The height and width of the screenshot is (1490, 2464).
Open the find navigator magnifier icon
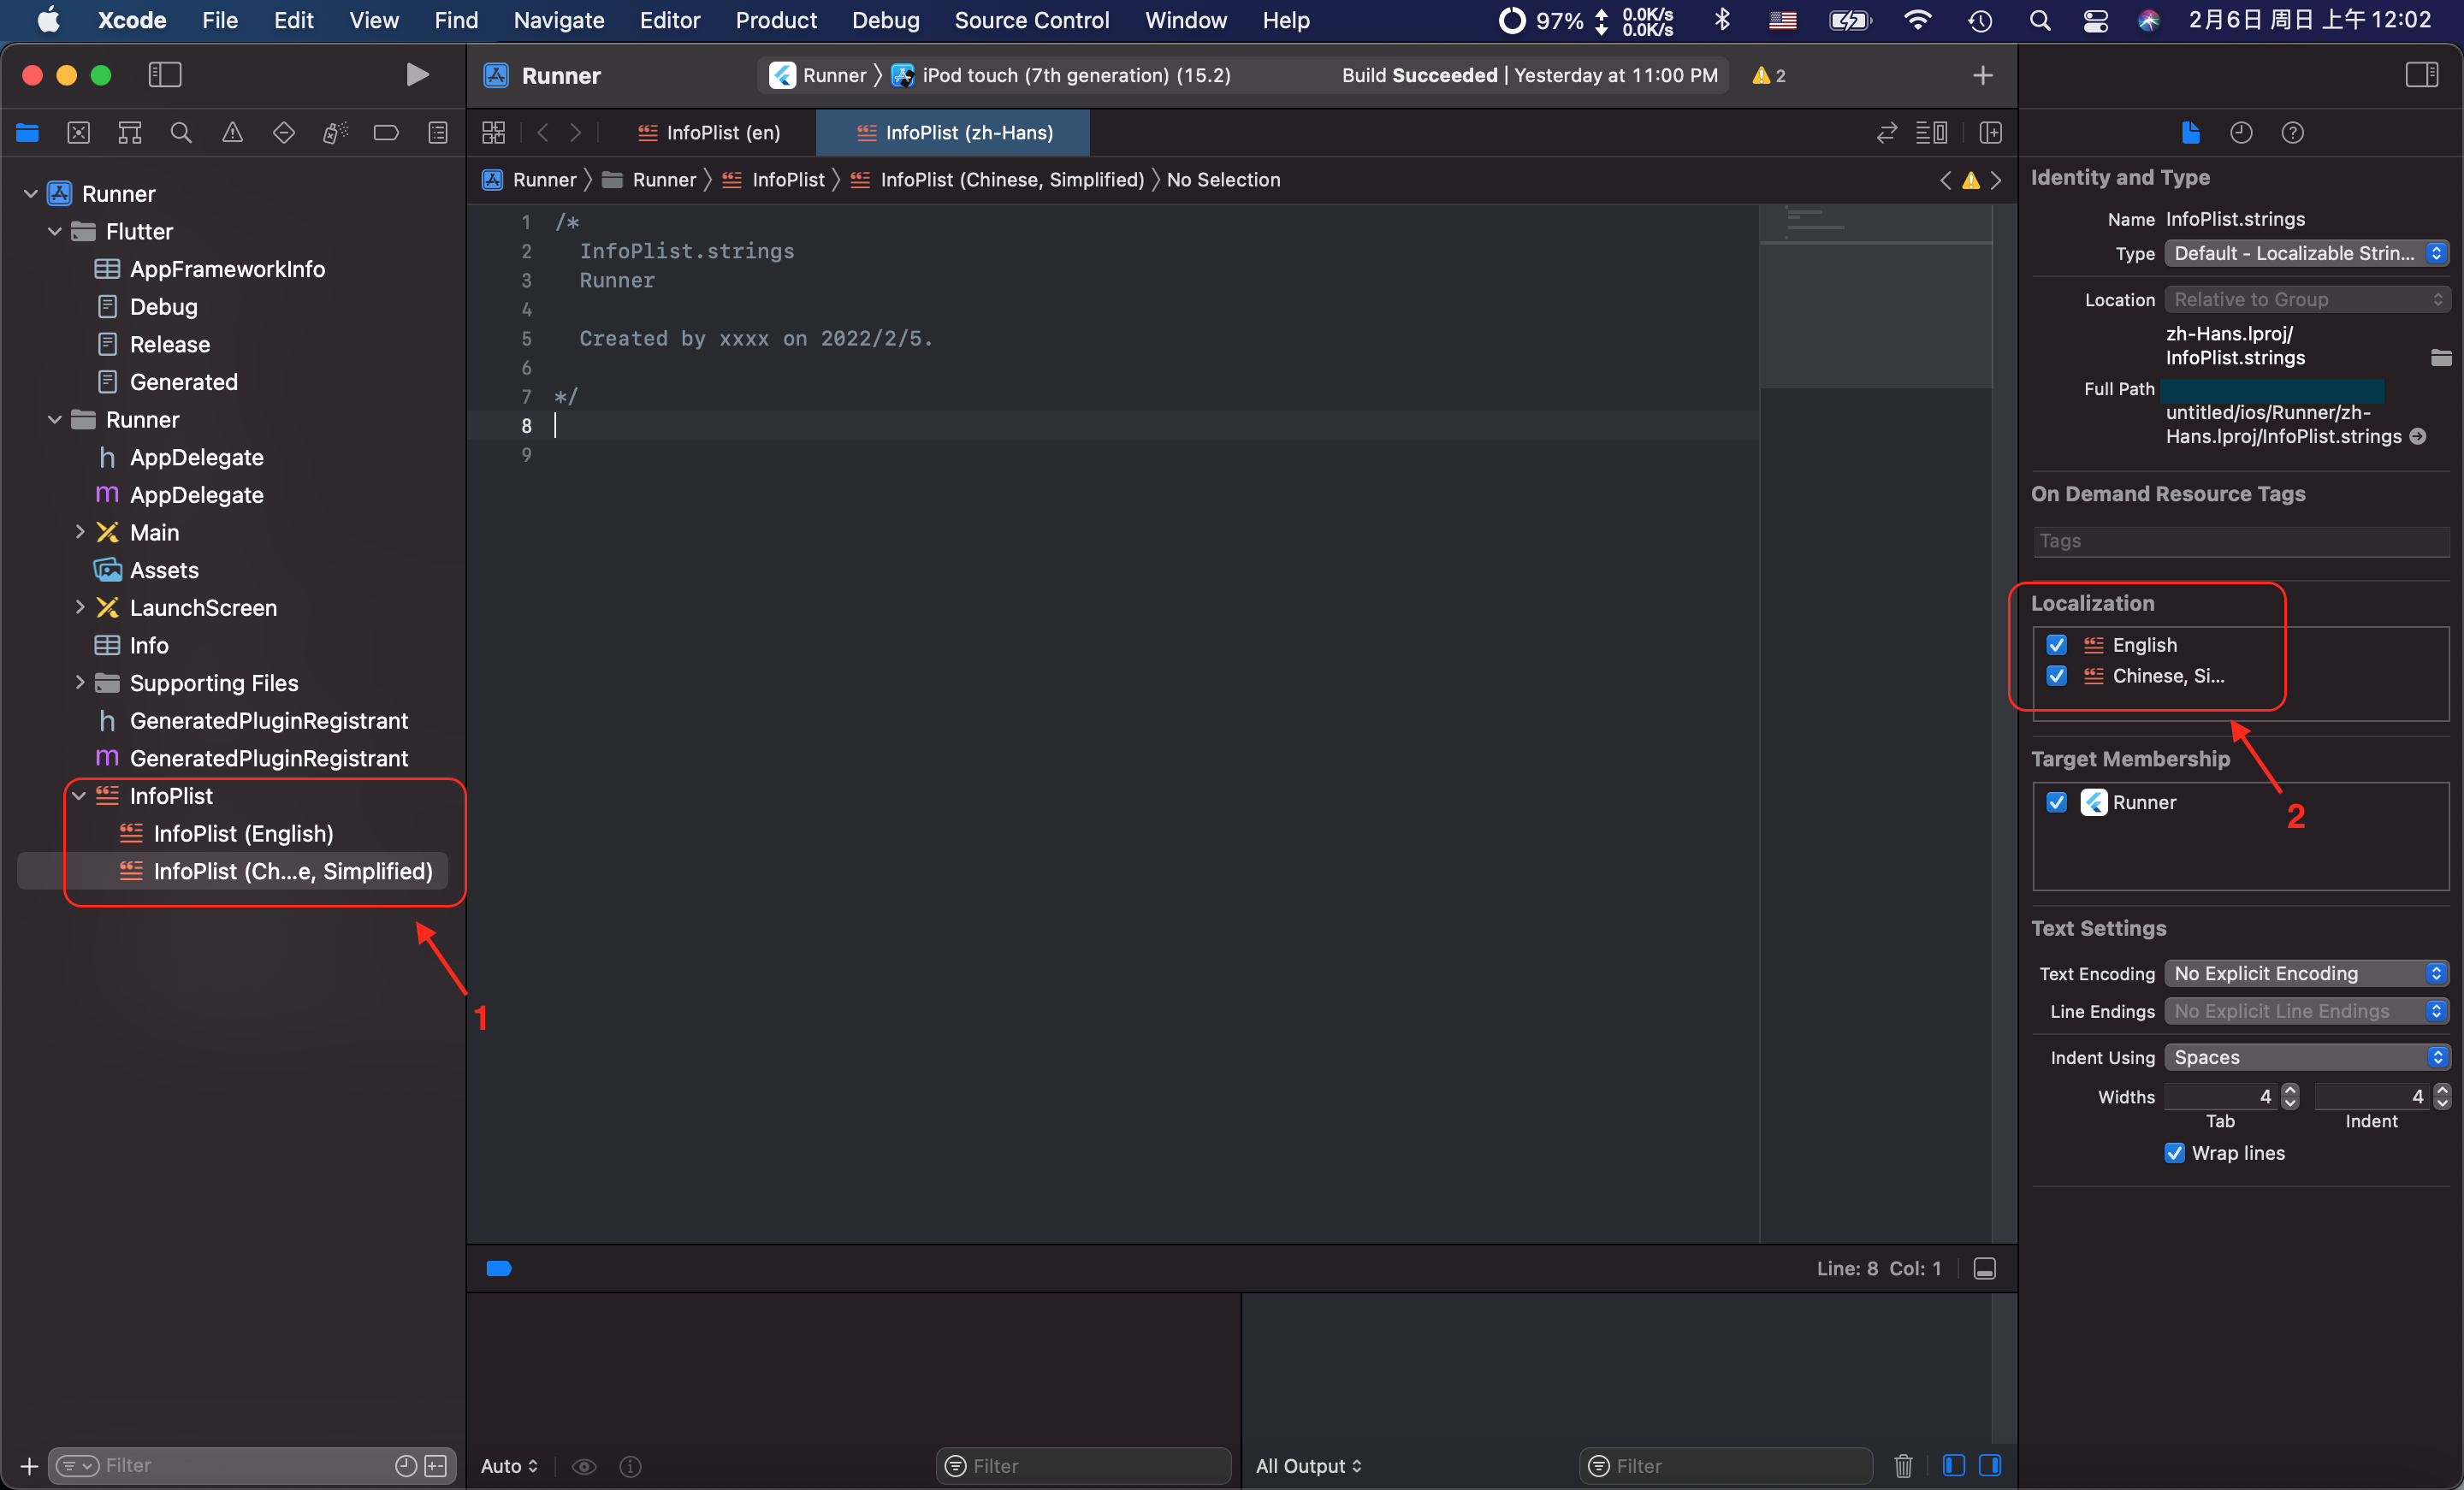181,132
